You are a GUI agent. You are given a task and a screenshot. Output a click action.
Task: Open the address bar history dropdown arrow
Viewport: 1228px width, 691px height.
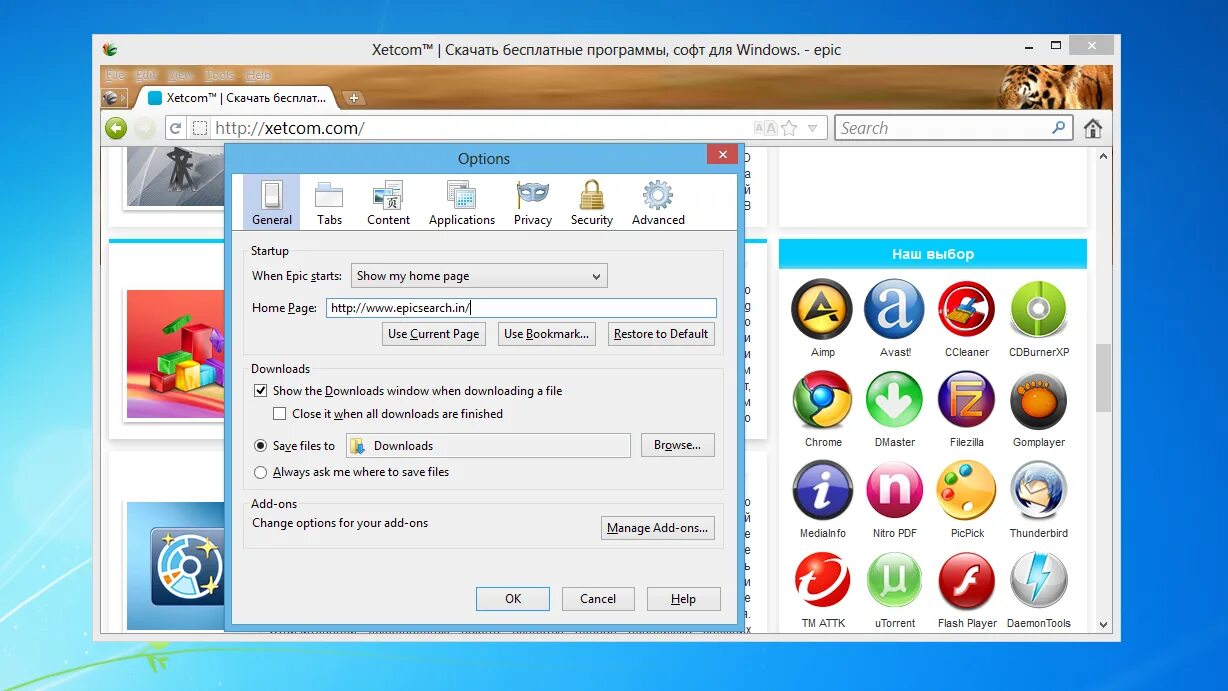coord(813,128)
